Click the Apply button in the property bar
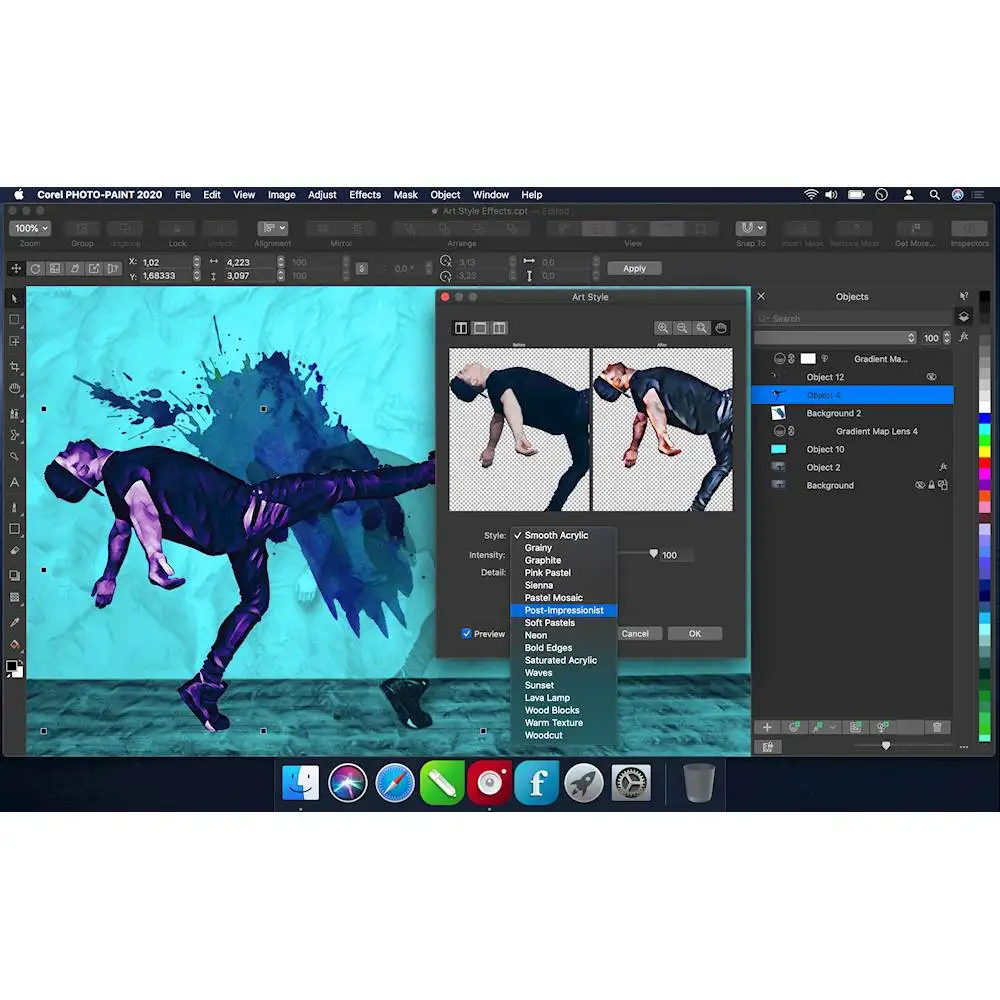Viewport: 1000px width, 1000px height. pos(634,268)
